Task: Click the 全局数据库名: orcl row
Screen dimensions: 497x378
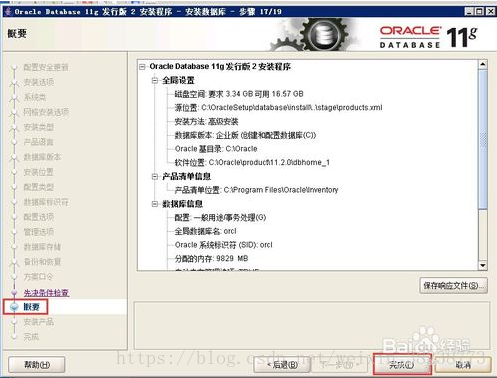Action: coord(205,231)
